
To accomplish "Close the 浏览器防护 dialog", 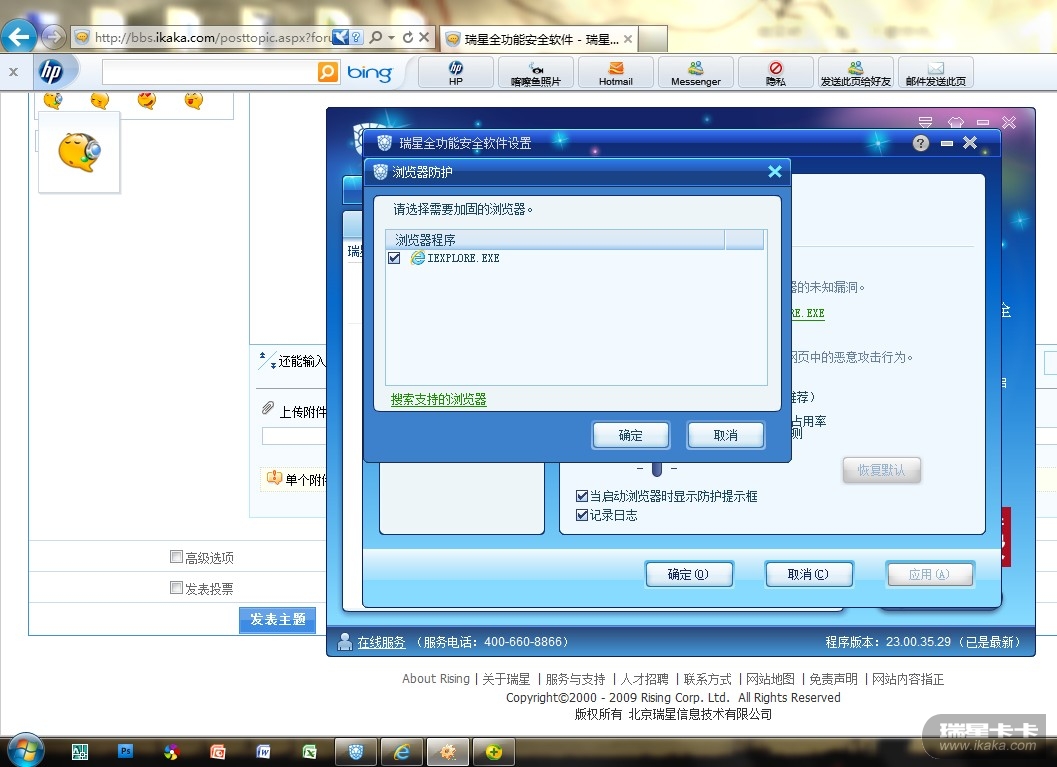I will pos(775,172).
